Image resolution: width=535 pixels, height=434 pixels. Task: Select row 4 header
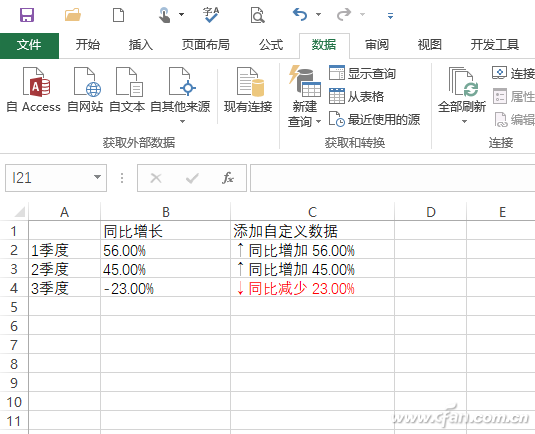(x=14, y=288)
